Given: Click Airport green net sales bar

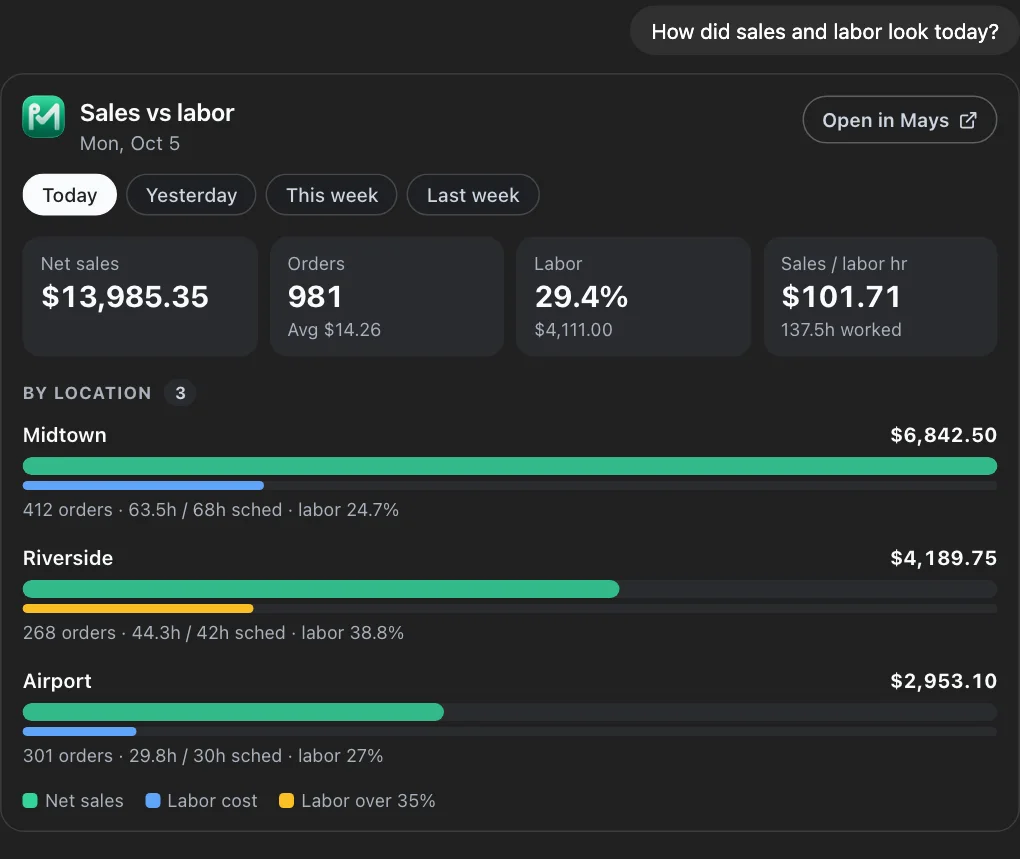Looking at the screenshot, I should tap(233, 712).
